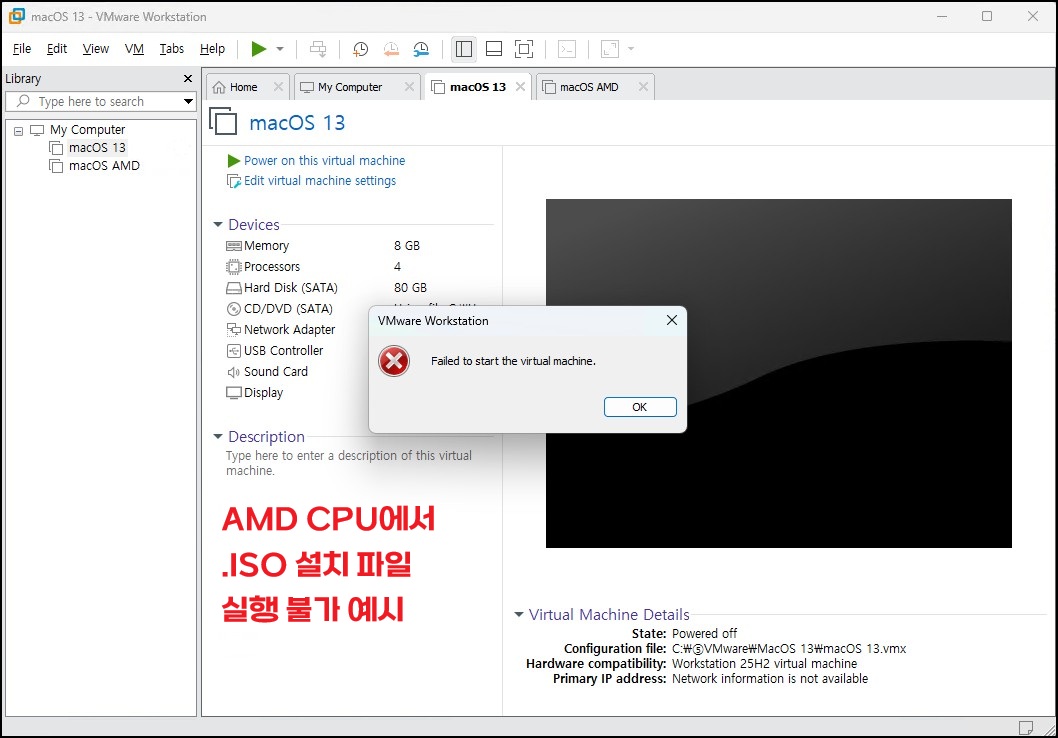The image size is (1058, 738).
Task: Open the Tabs menu
Action: point(171,49)
